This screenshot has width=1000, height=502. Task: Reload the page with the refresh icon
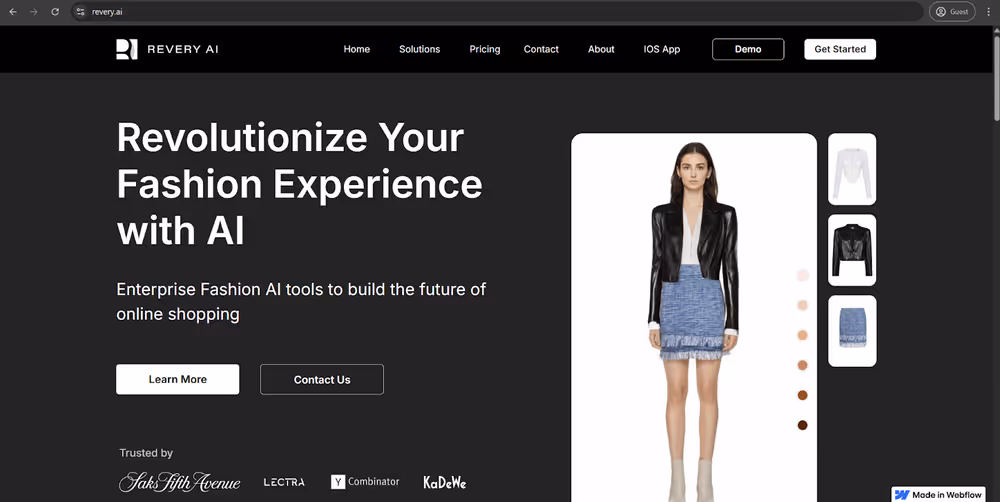coord(55,11)
